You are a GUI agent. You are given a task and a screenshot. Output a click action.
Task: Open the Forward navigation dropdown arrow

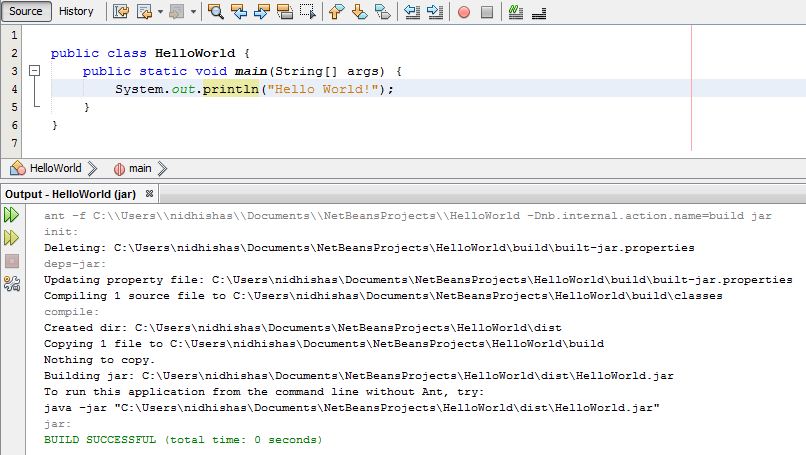click(193, 11)
